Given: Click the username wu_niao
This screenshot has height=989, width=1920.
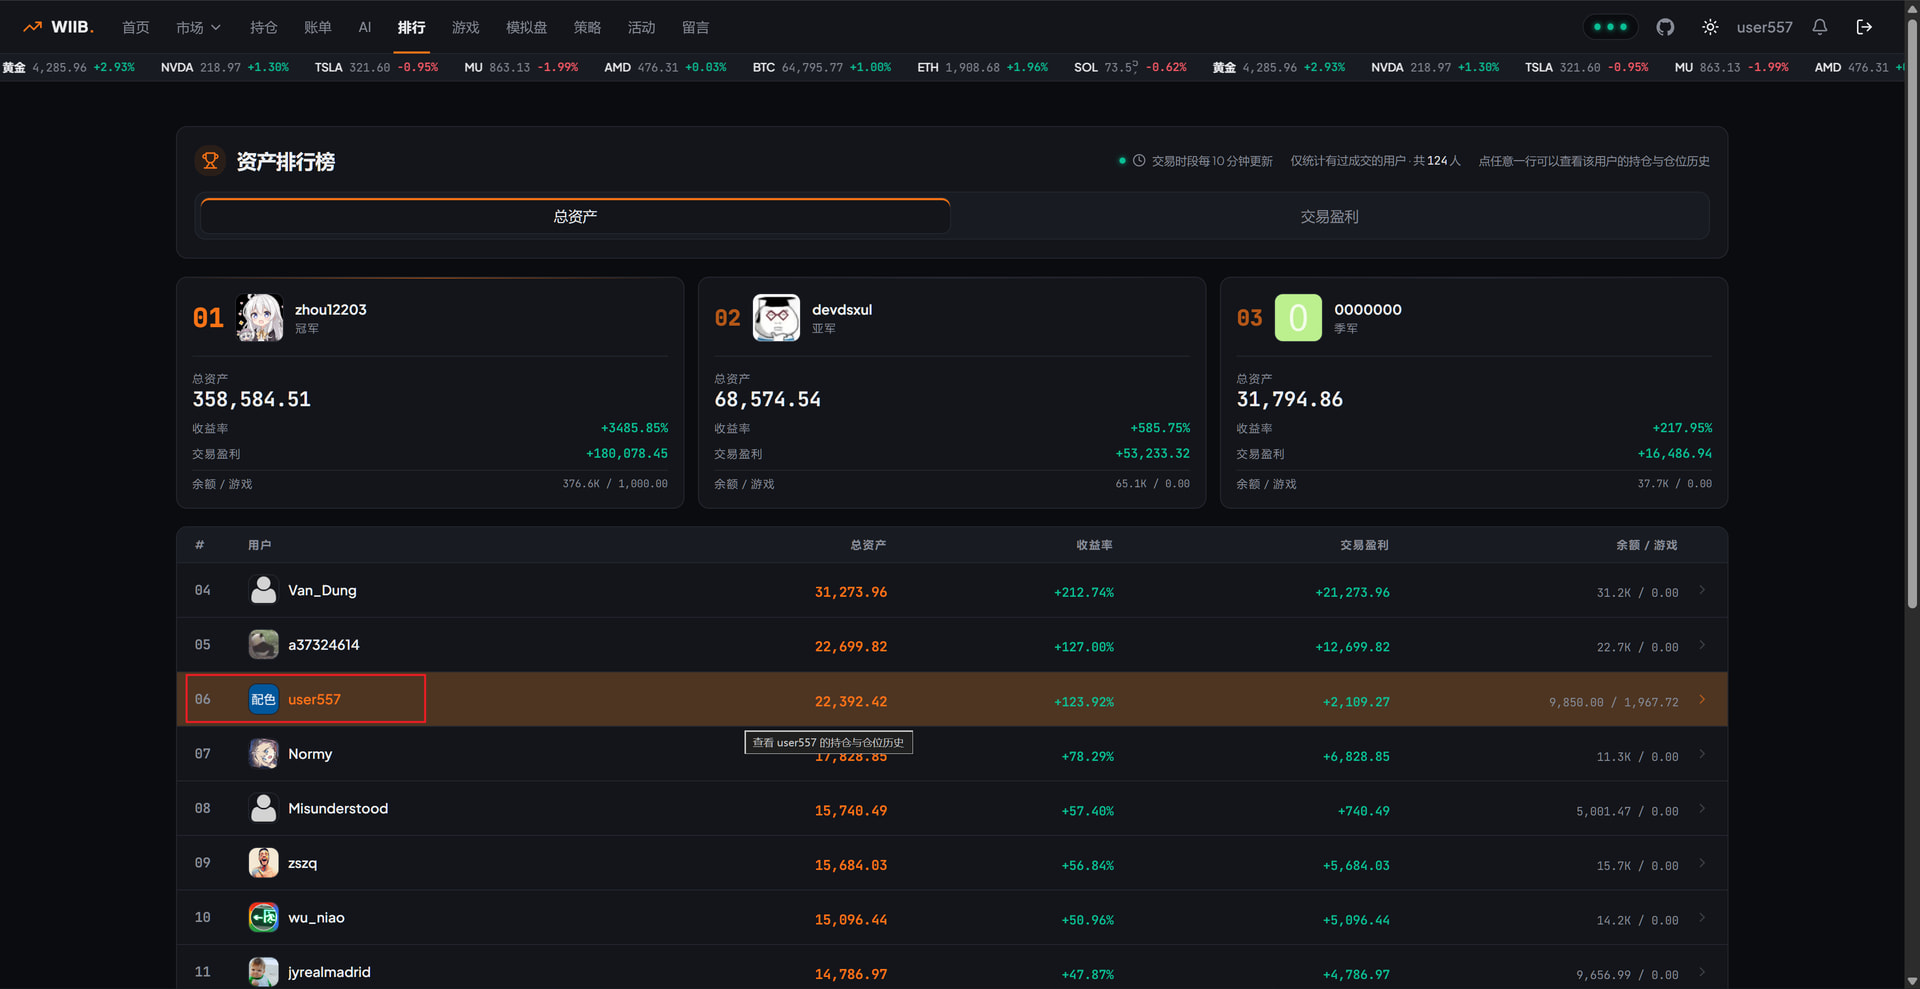Looking at the screenshot, I should coord(316,917).
